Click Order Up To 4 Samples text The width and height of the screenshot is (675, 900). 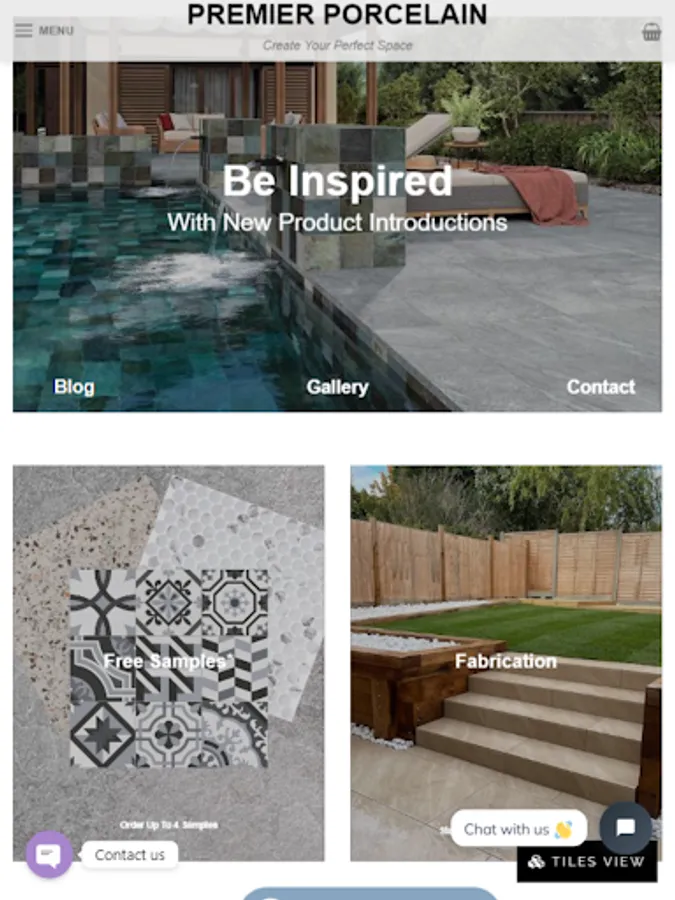pos(169,825)
